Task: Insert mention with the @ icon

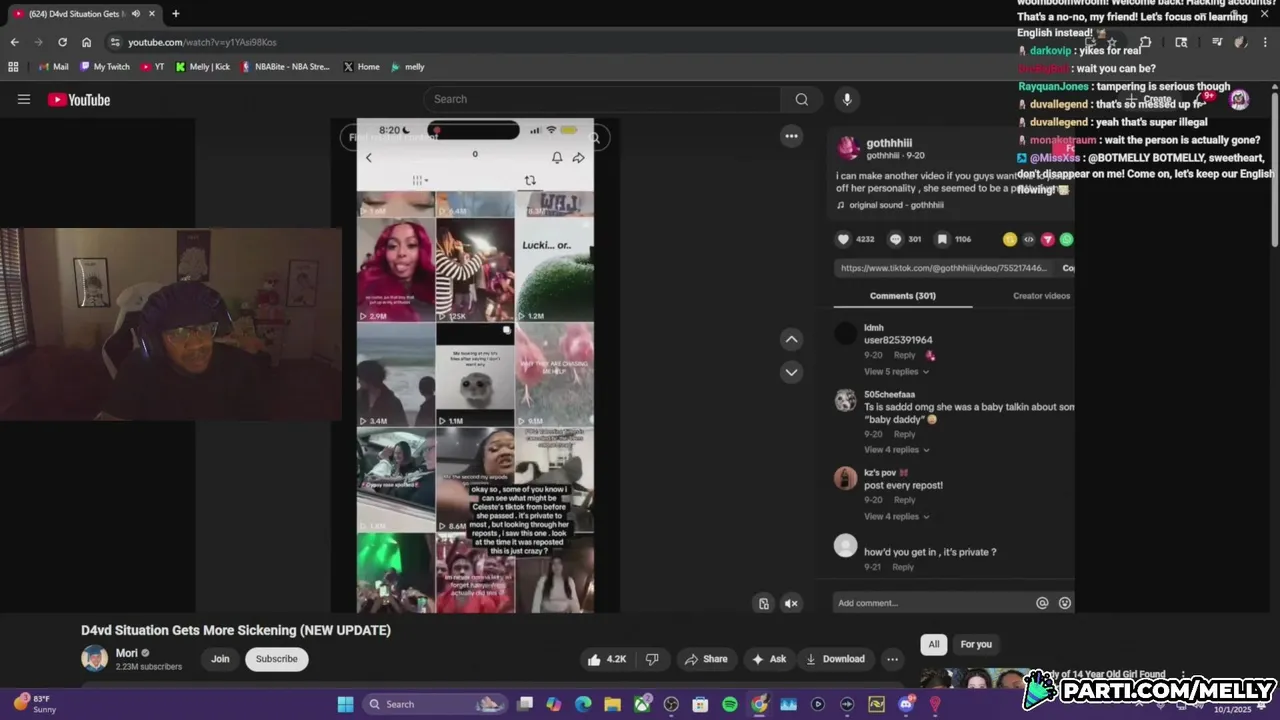Action: [1042, 603]
